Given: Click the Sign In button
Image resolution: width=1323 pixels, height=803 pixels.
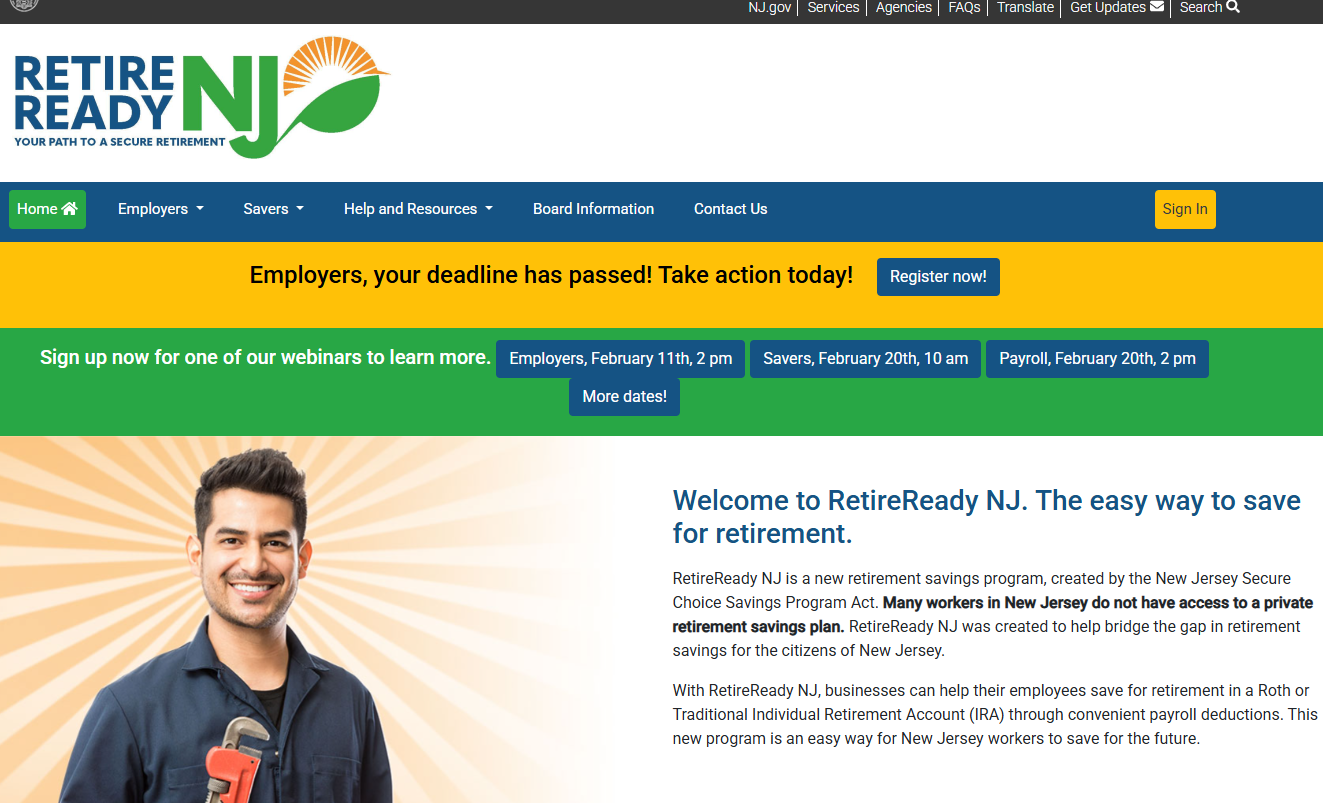Looking at the screenshot, I should tap(1185, 209).
